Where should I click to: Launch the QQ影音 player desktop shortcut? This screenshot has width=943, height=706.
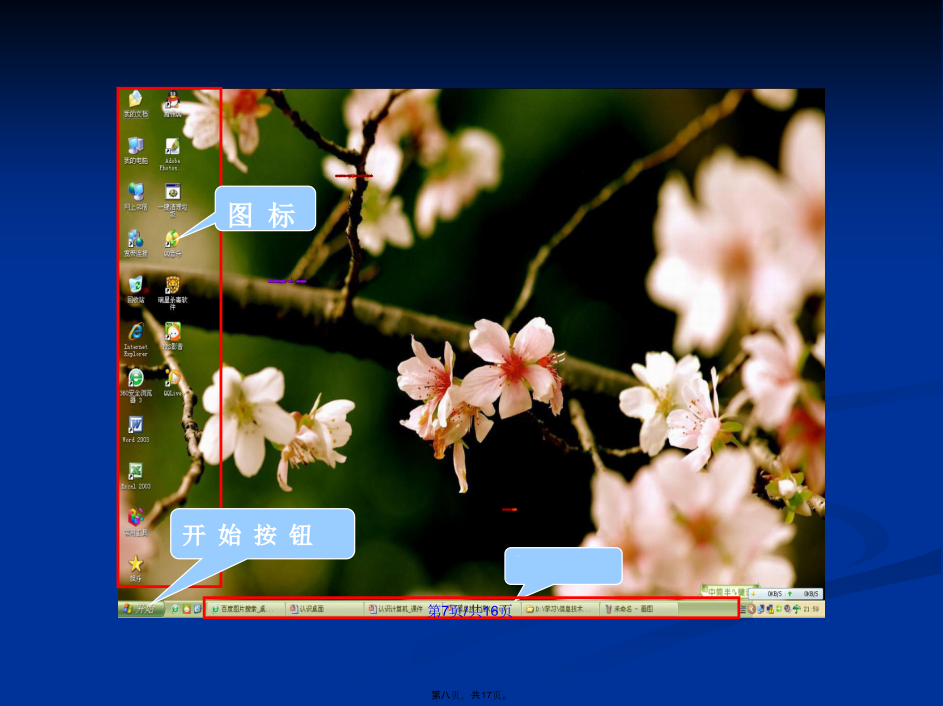pos(173,337)
